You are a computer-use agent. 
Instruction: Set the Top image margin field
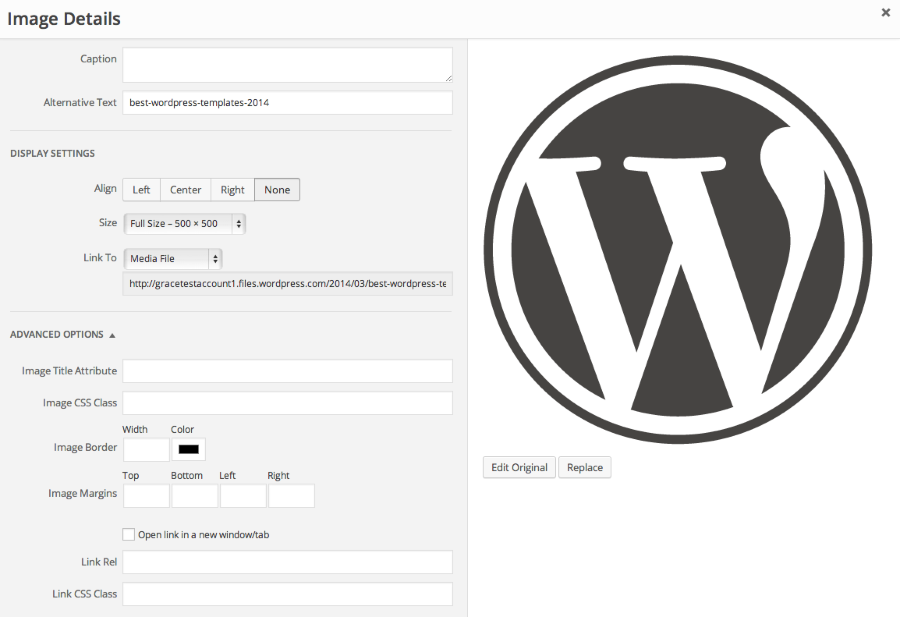(x=145, y=495)
